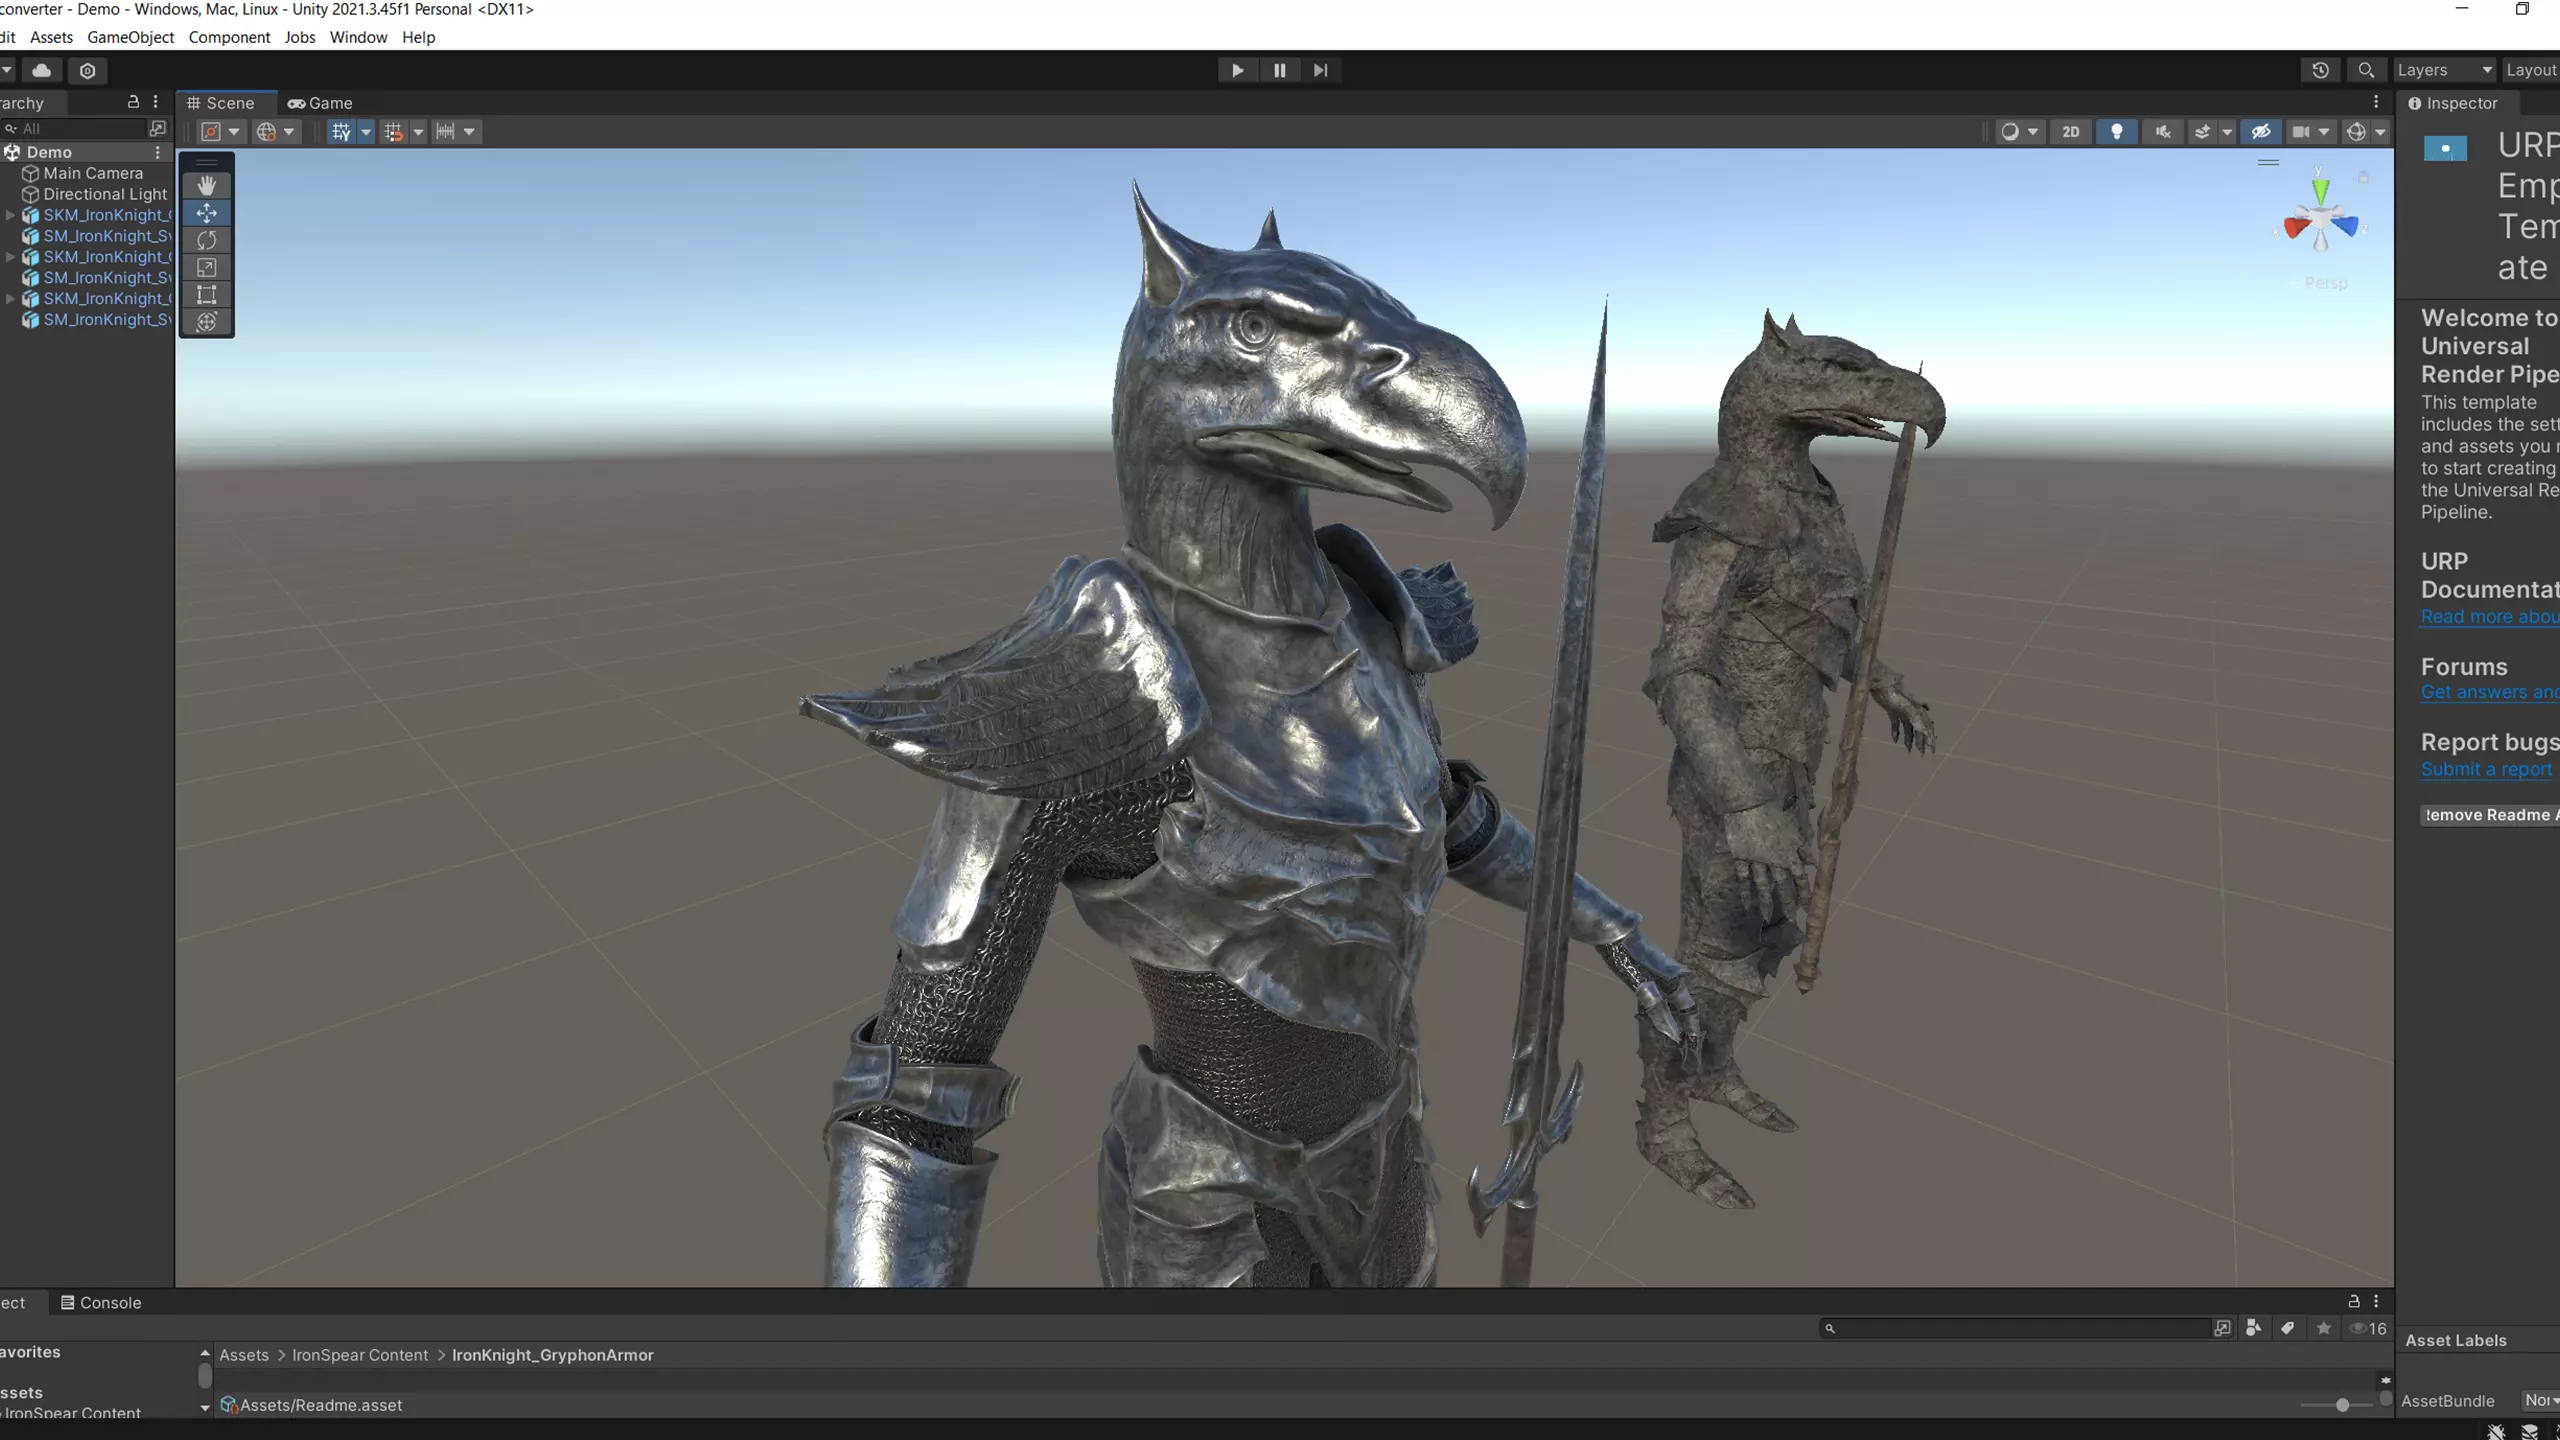The height and width of the screenshot is (1440, 2560).
Task: Open the Project panel three-dot menu
Action: (2376, 1301)
